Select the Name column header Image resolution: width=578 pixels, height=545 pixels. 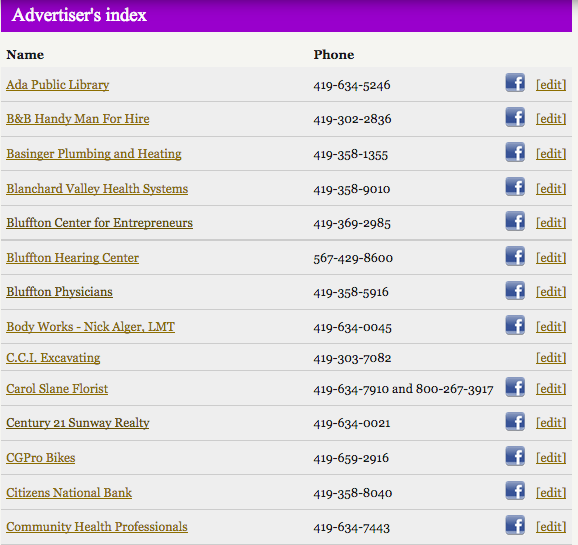point(25,55)
